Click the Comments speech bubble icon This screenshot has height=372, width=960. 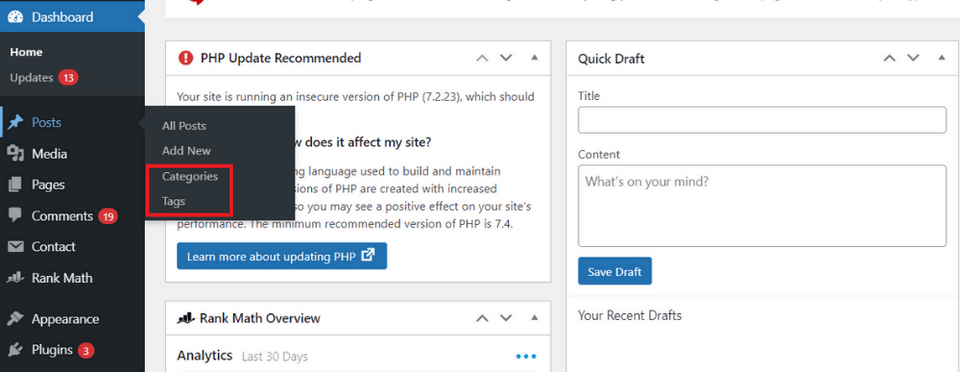point(15,215)
